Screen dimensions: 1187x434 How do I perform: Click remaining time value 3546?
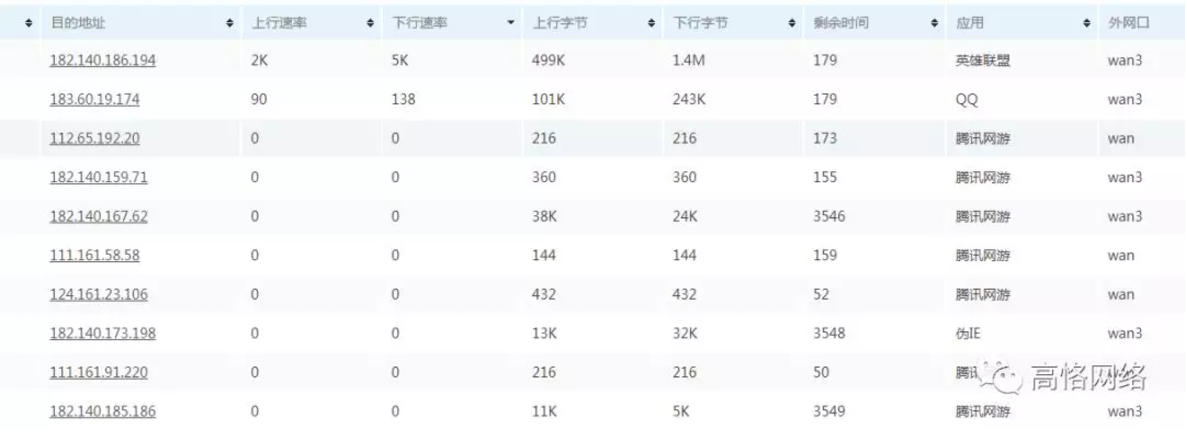[x=829, y=217]
